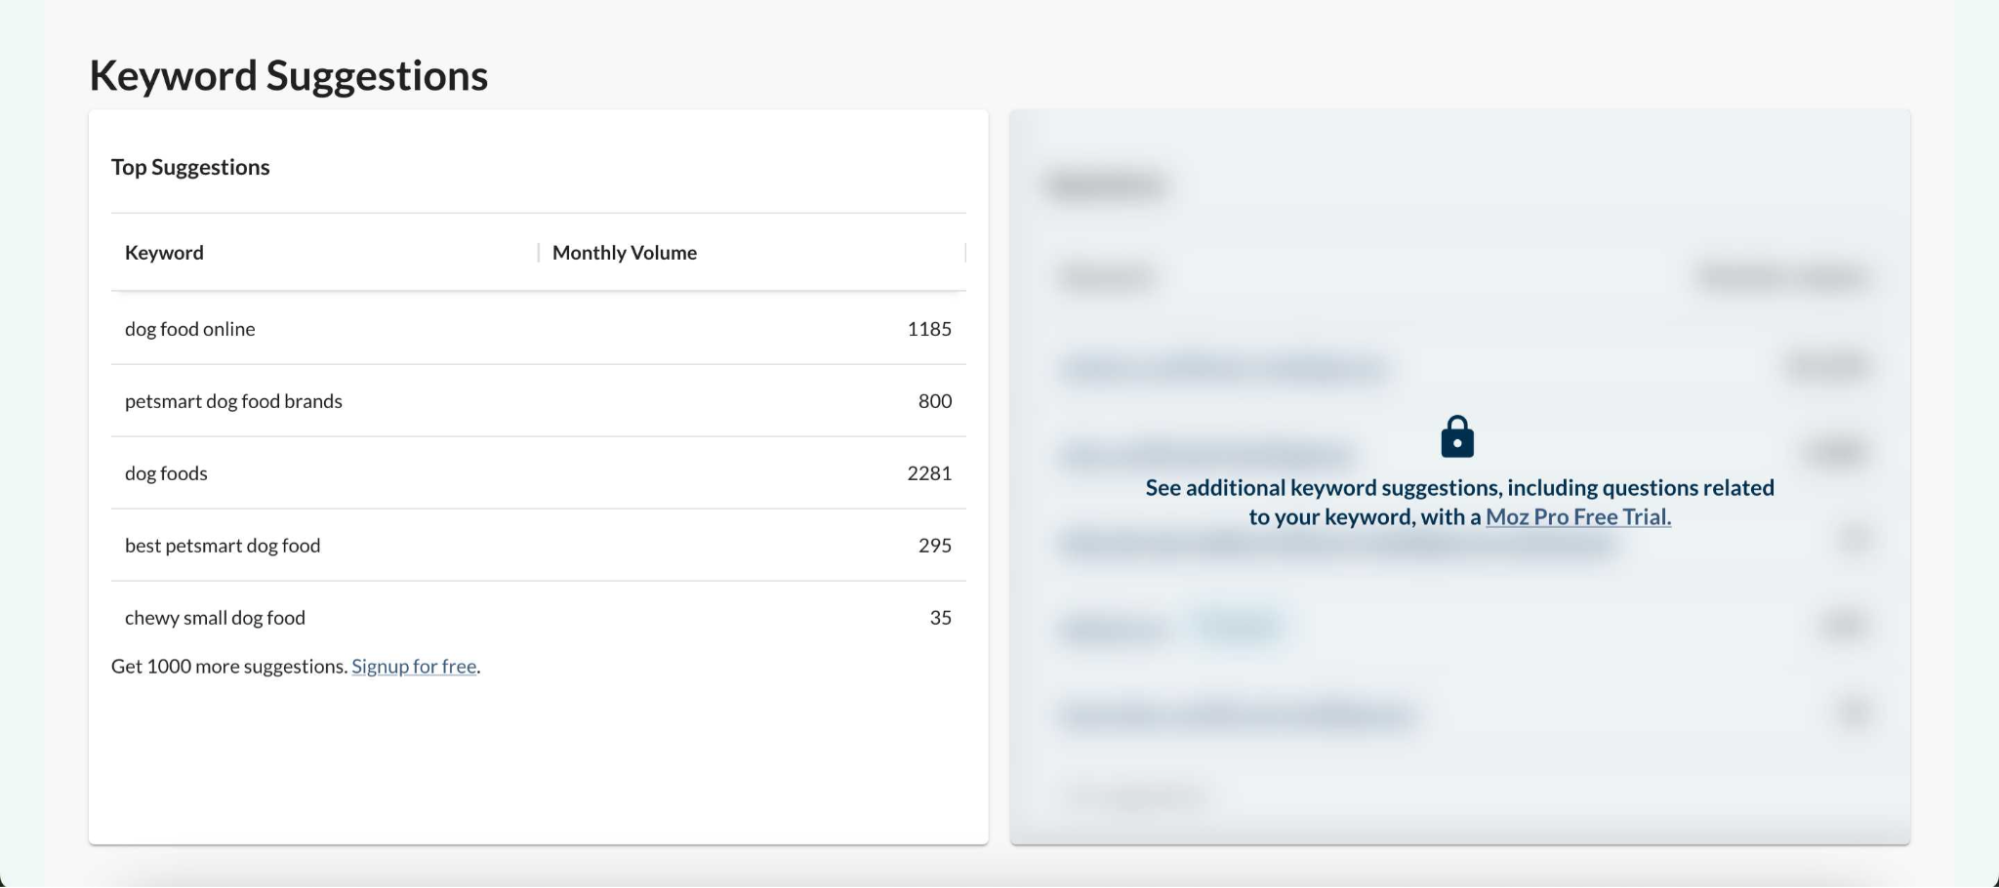Screen dimensions: 1999x888
Task: Click the 800 monthly volume value
Action: click(x=935, y=401)
